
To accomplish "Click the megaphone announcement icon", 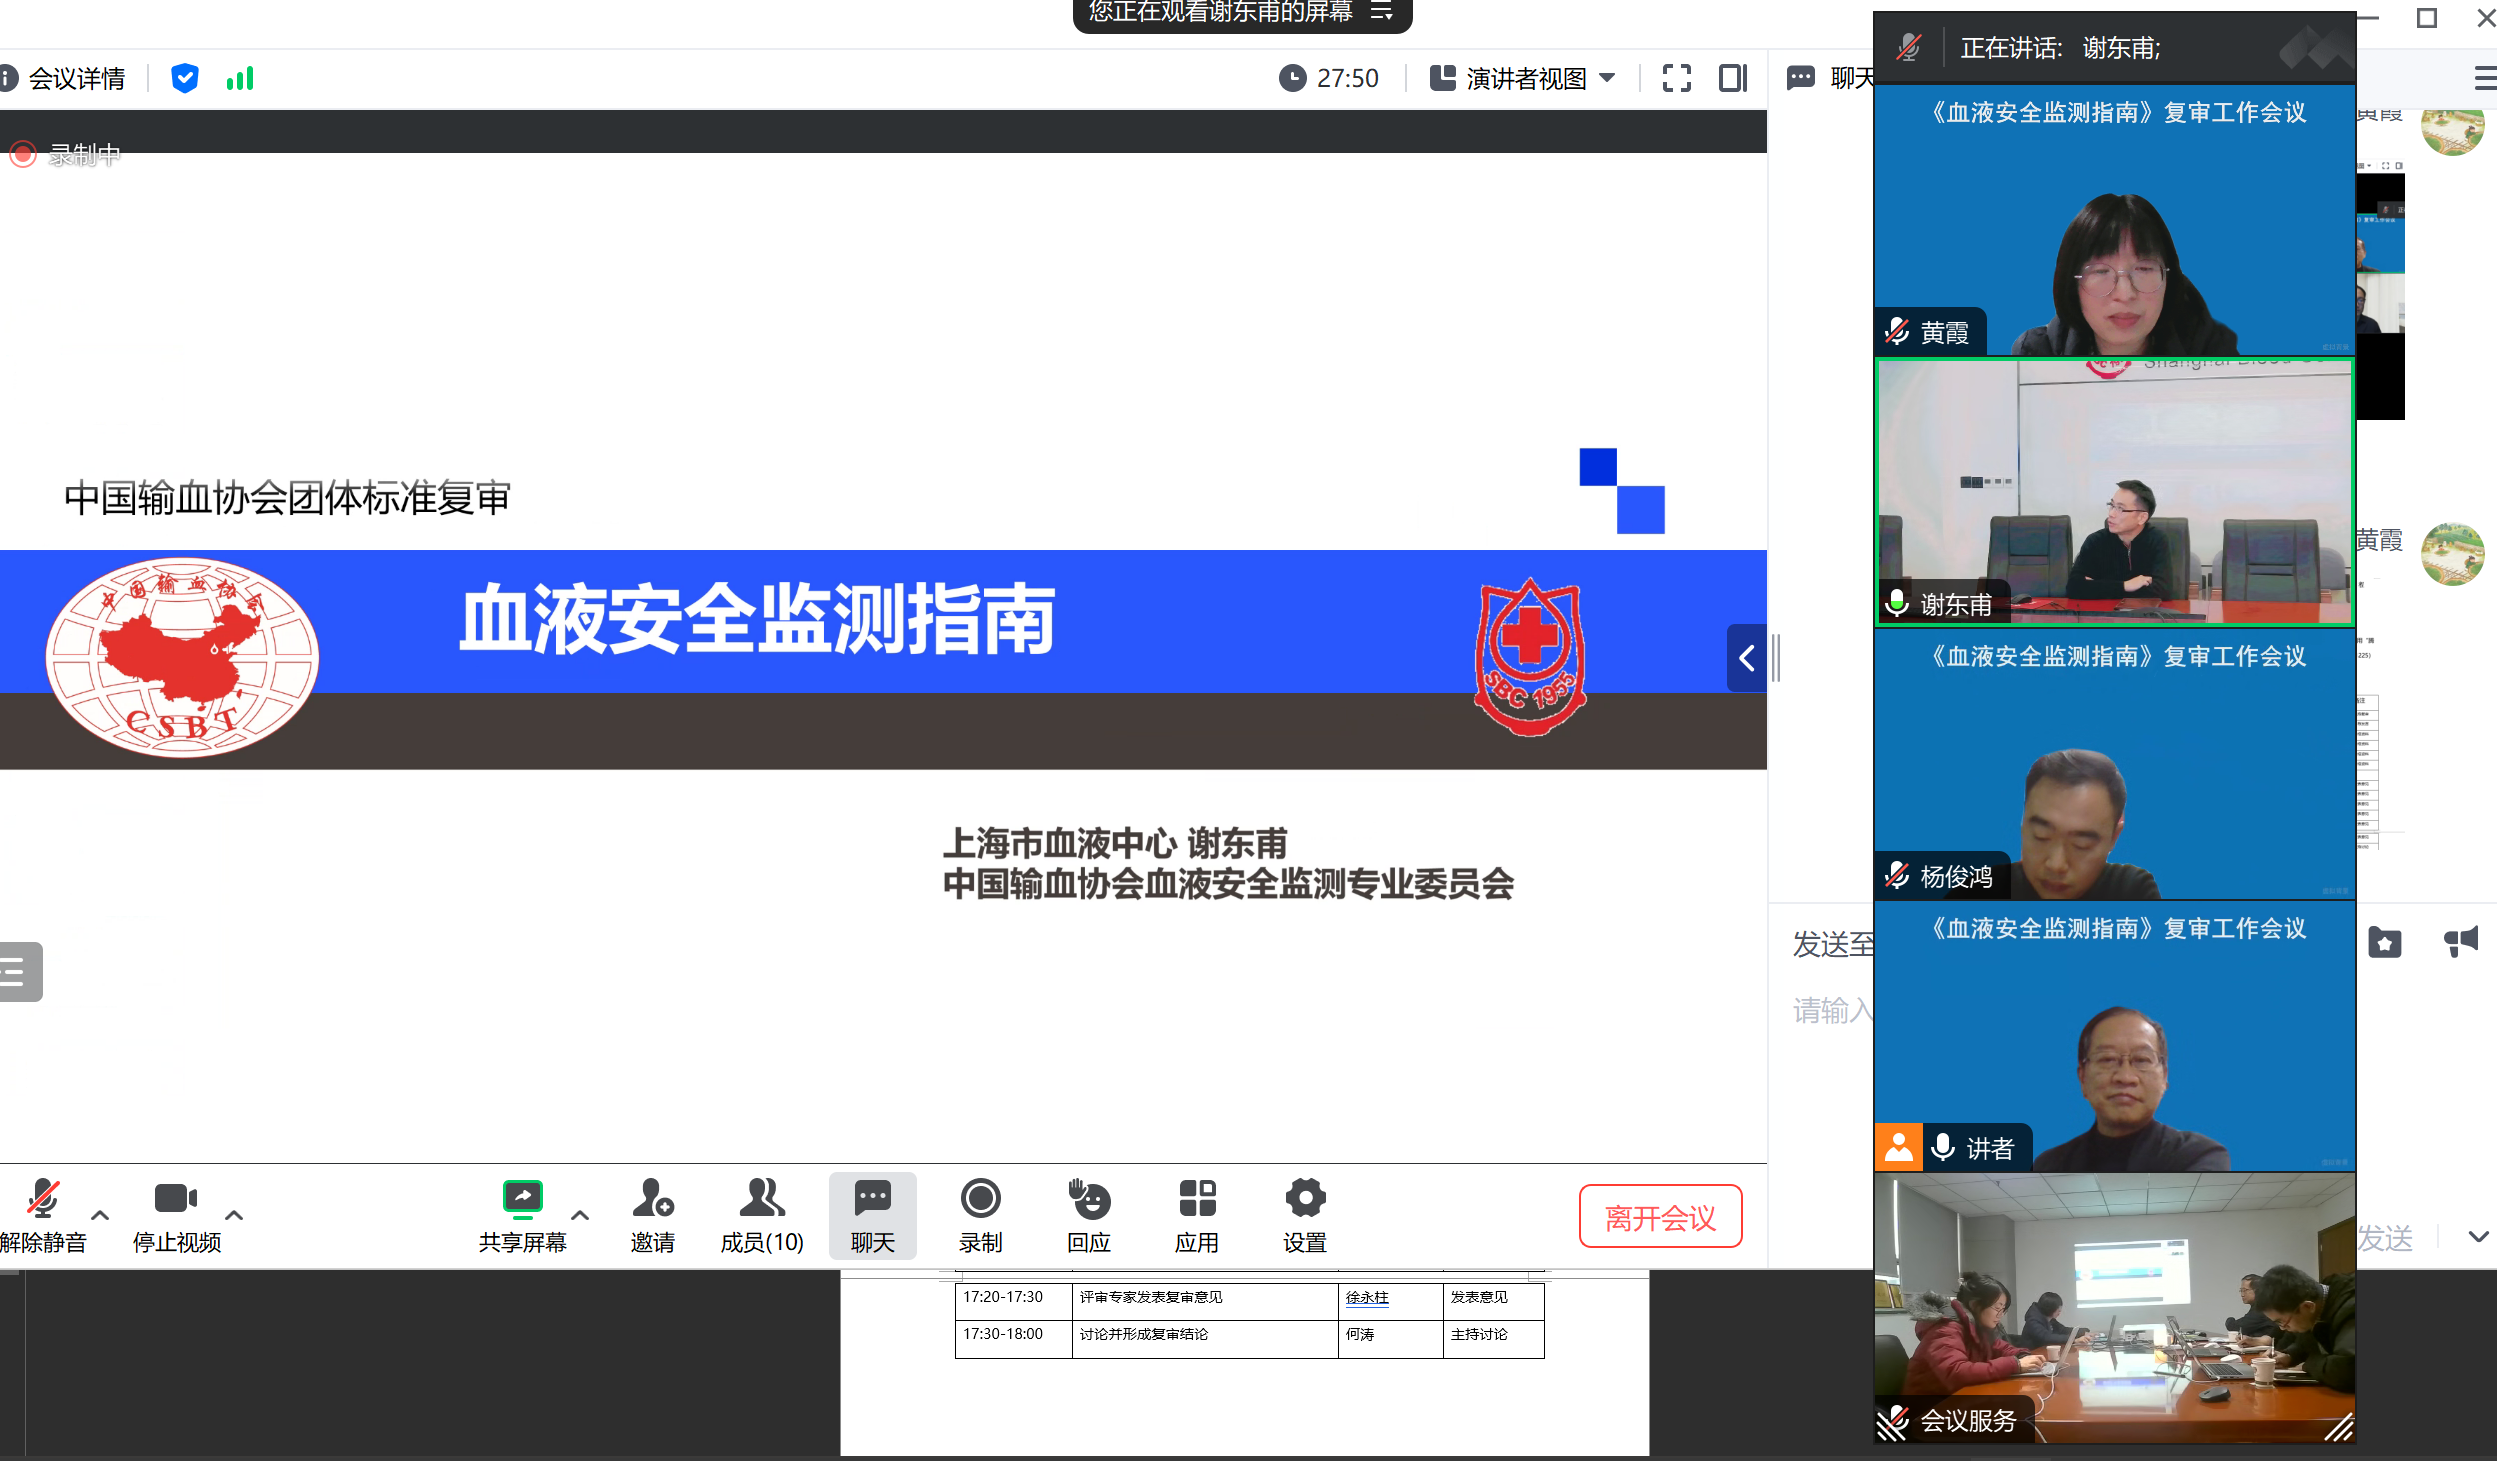I will (2461, 941).
